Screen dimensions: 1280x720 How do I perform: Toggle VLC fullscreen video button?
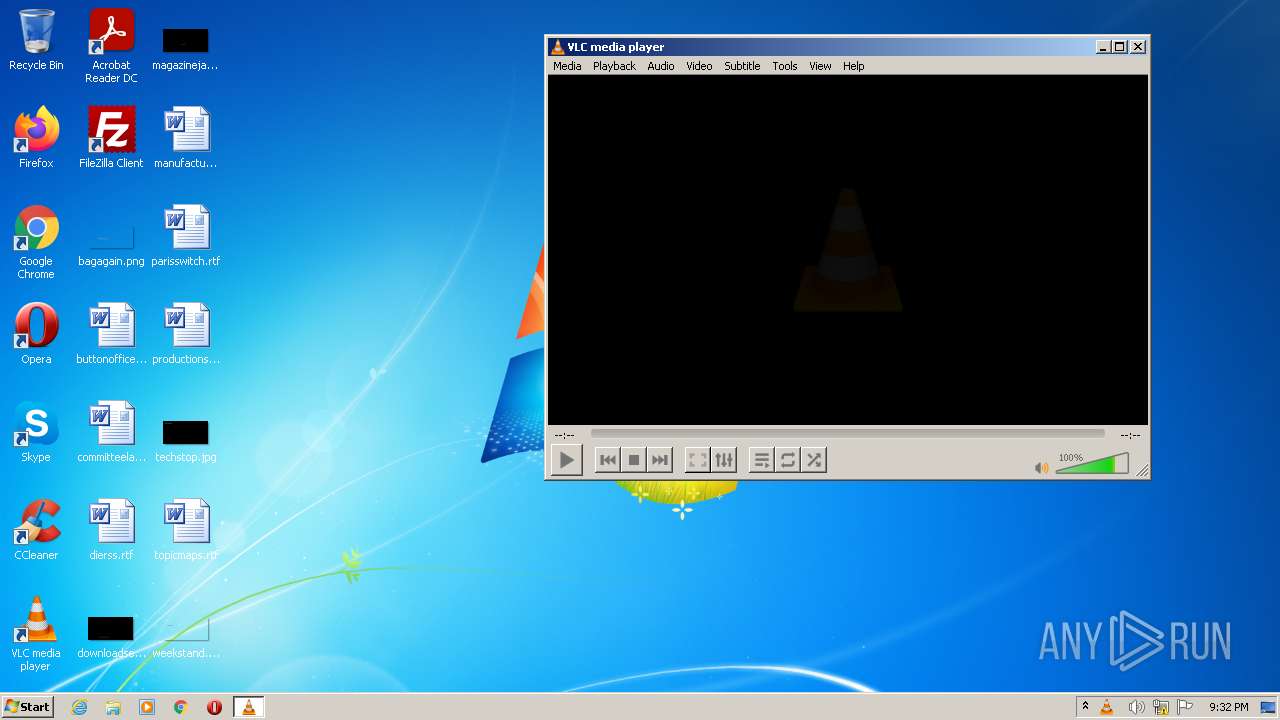[698, 460]
